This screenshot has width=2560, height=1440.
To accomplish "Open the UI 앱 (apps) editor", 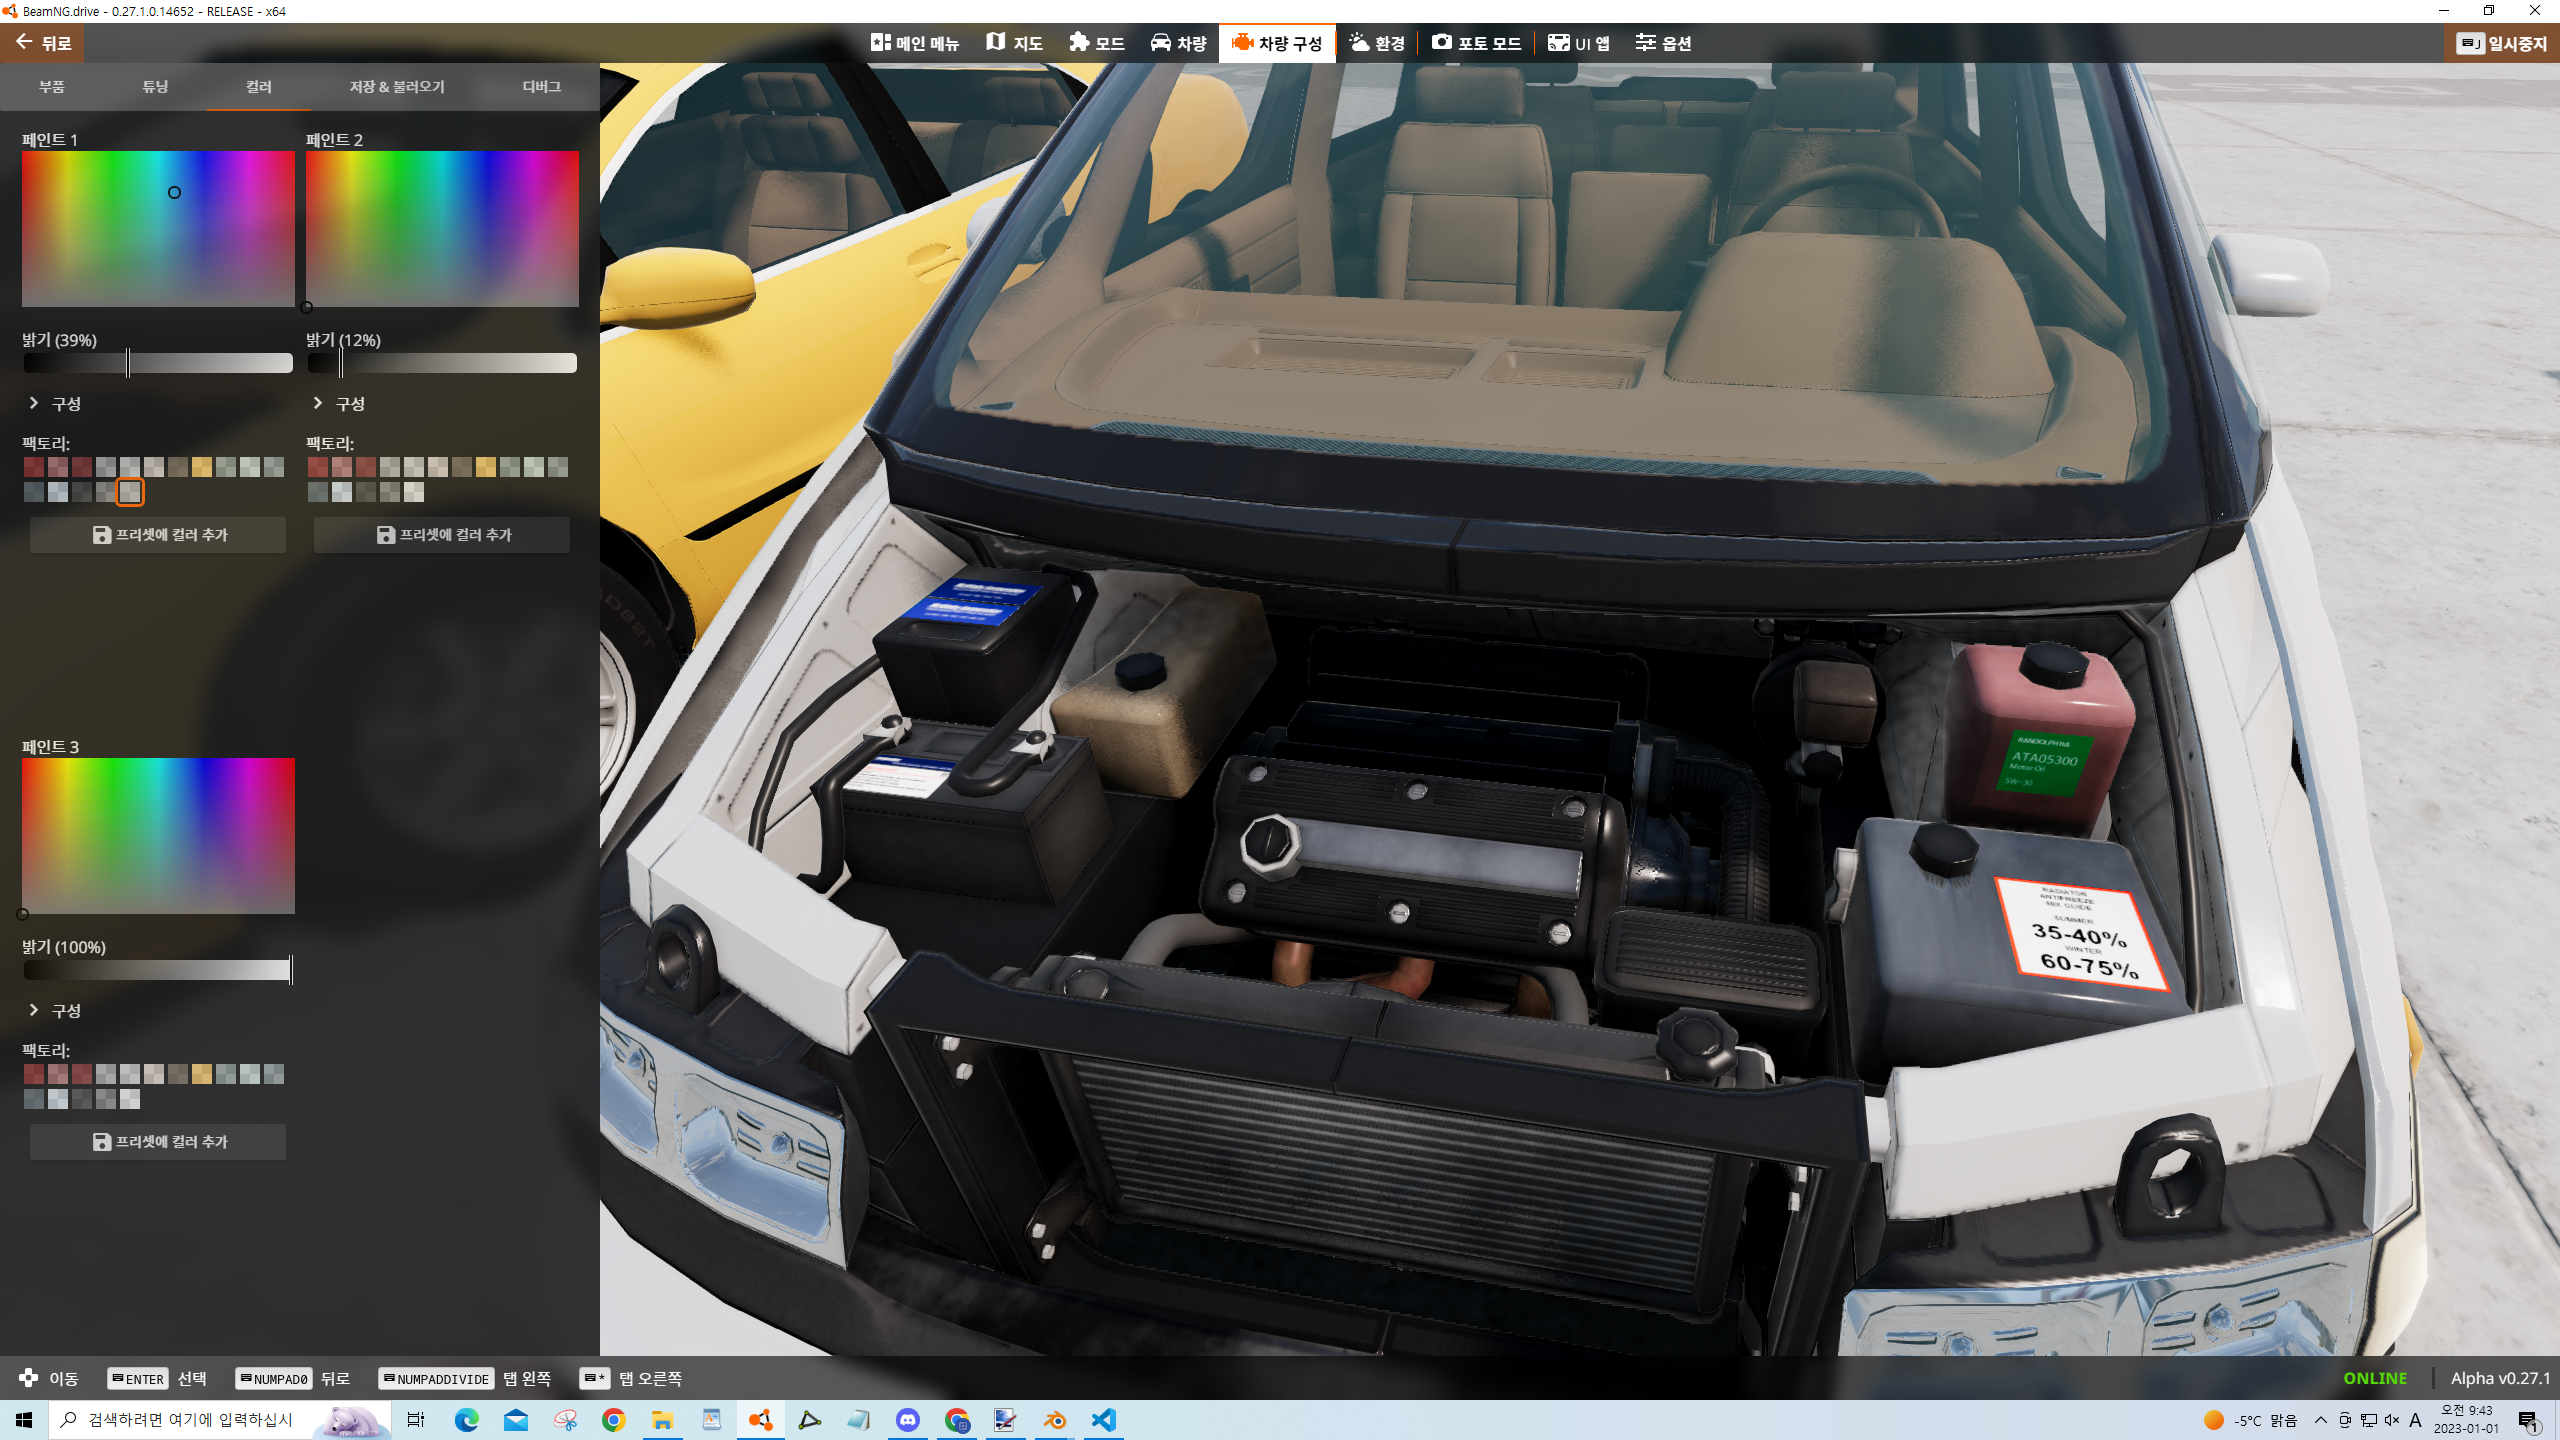I will 1579,43.
